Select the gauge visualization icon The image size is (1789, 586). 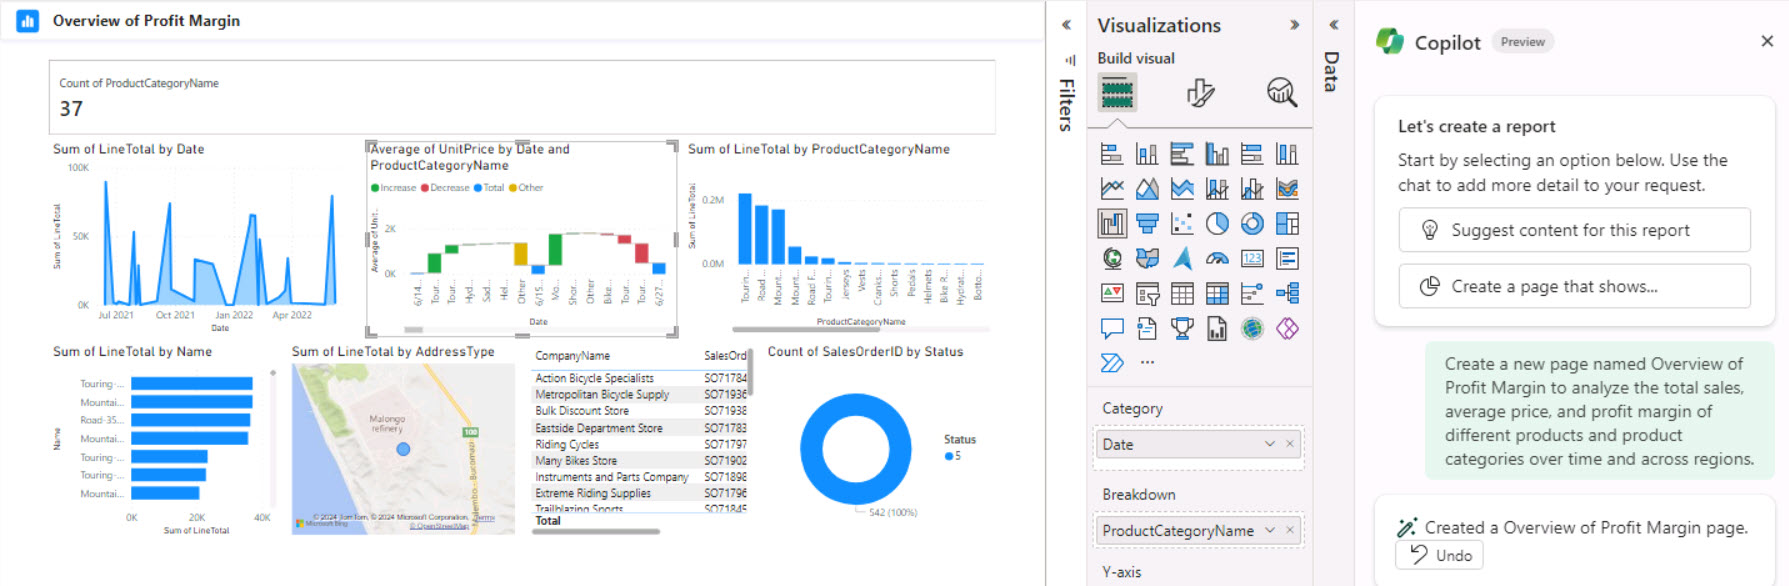coord(1217,259)
